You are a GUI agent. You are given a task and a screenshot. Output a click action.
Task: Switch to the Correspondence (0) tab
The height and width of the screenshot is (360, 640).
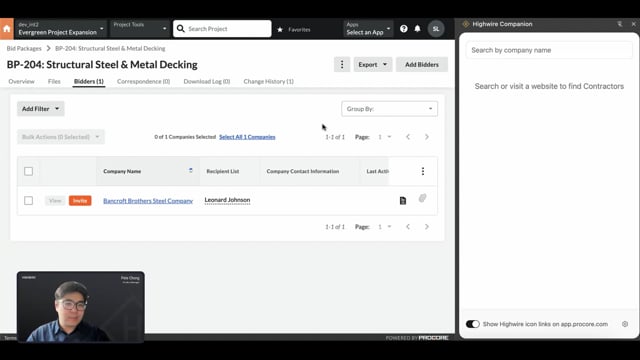(x=143, y=81)
